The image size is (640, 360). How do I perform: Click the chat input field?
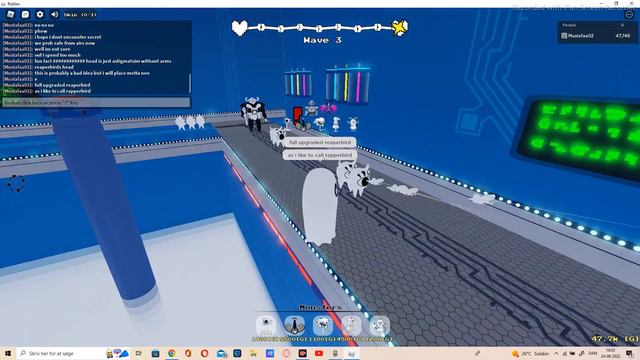96,102
